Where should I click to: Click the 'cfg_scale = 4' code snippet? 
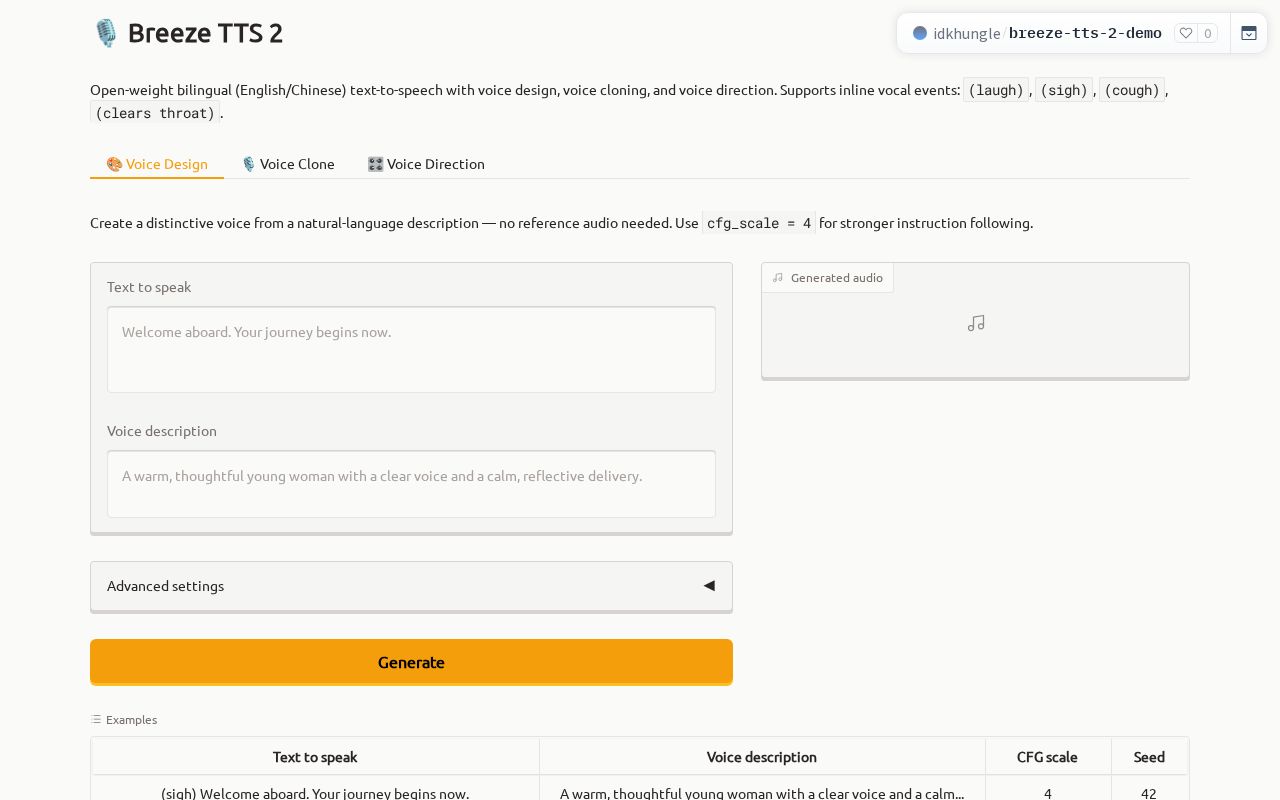[759, 223]
